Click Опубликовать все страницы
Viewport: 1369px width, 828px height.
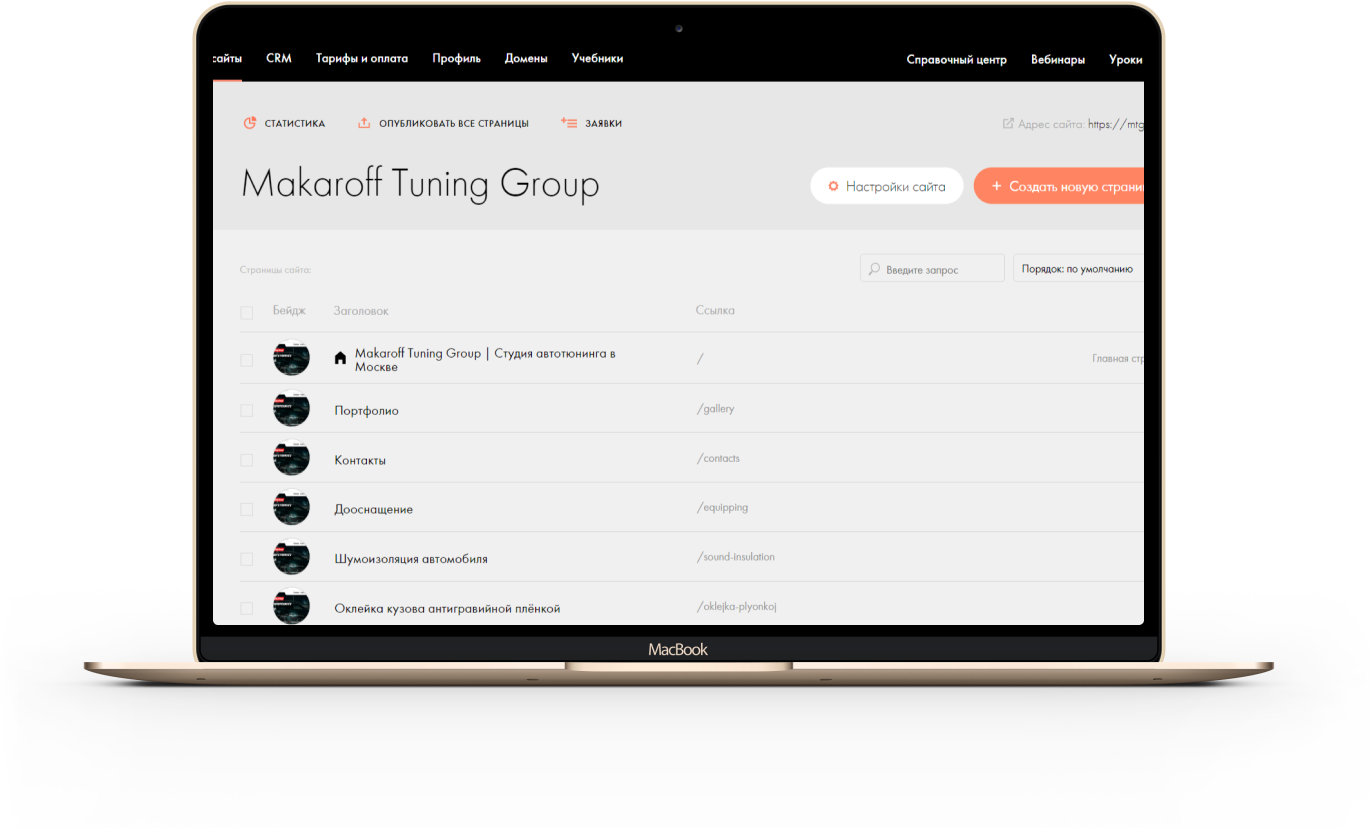(452, 124)
